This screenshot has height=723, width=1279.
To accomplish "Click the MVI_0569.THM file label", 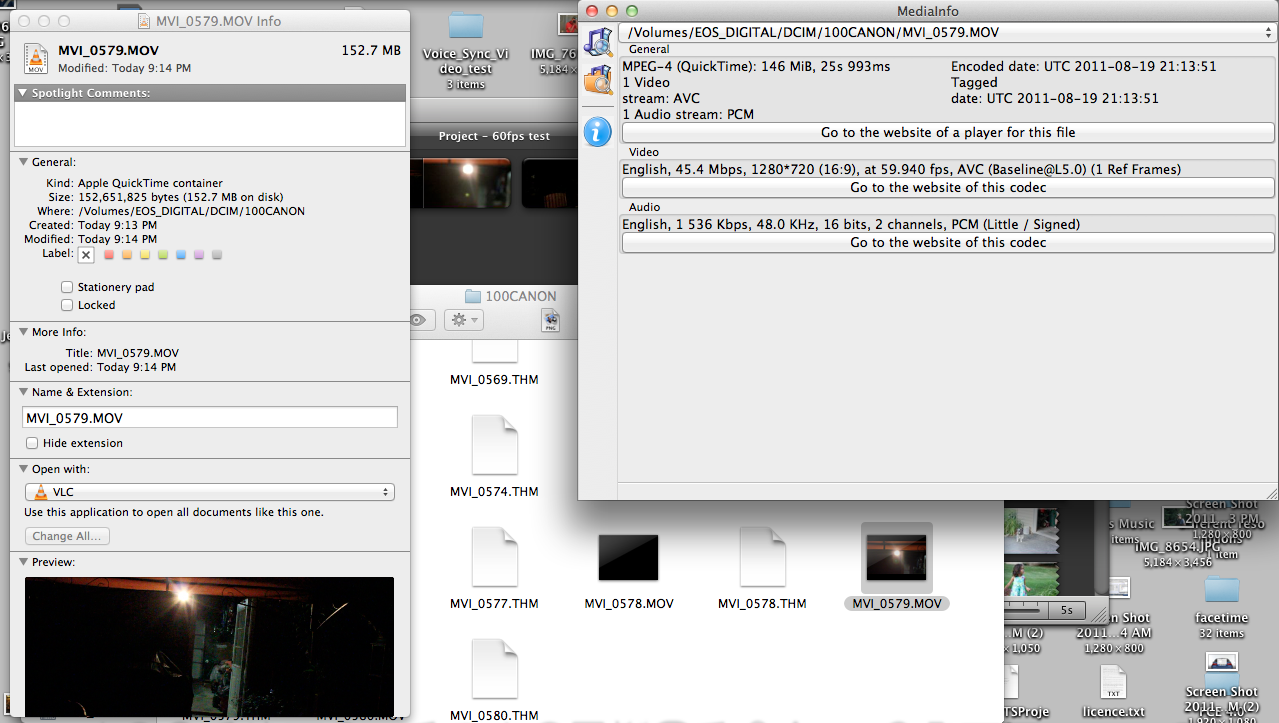I will pos(494,380).
